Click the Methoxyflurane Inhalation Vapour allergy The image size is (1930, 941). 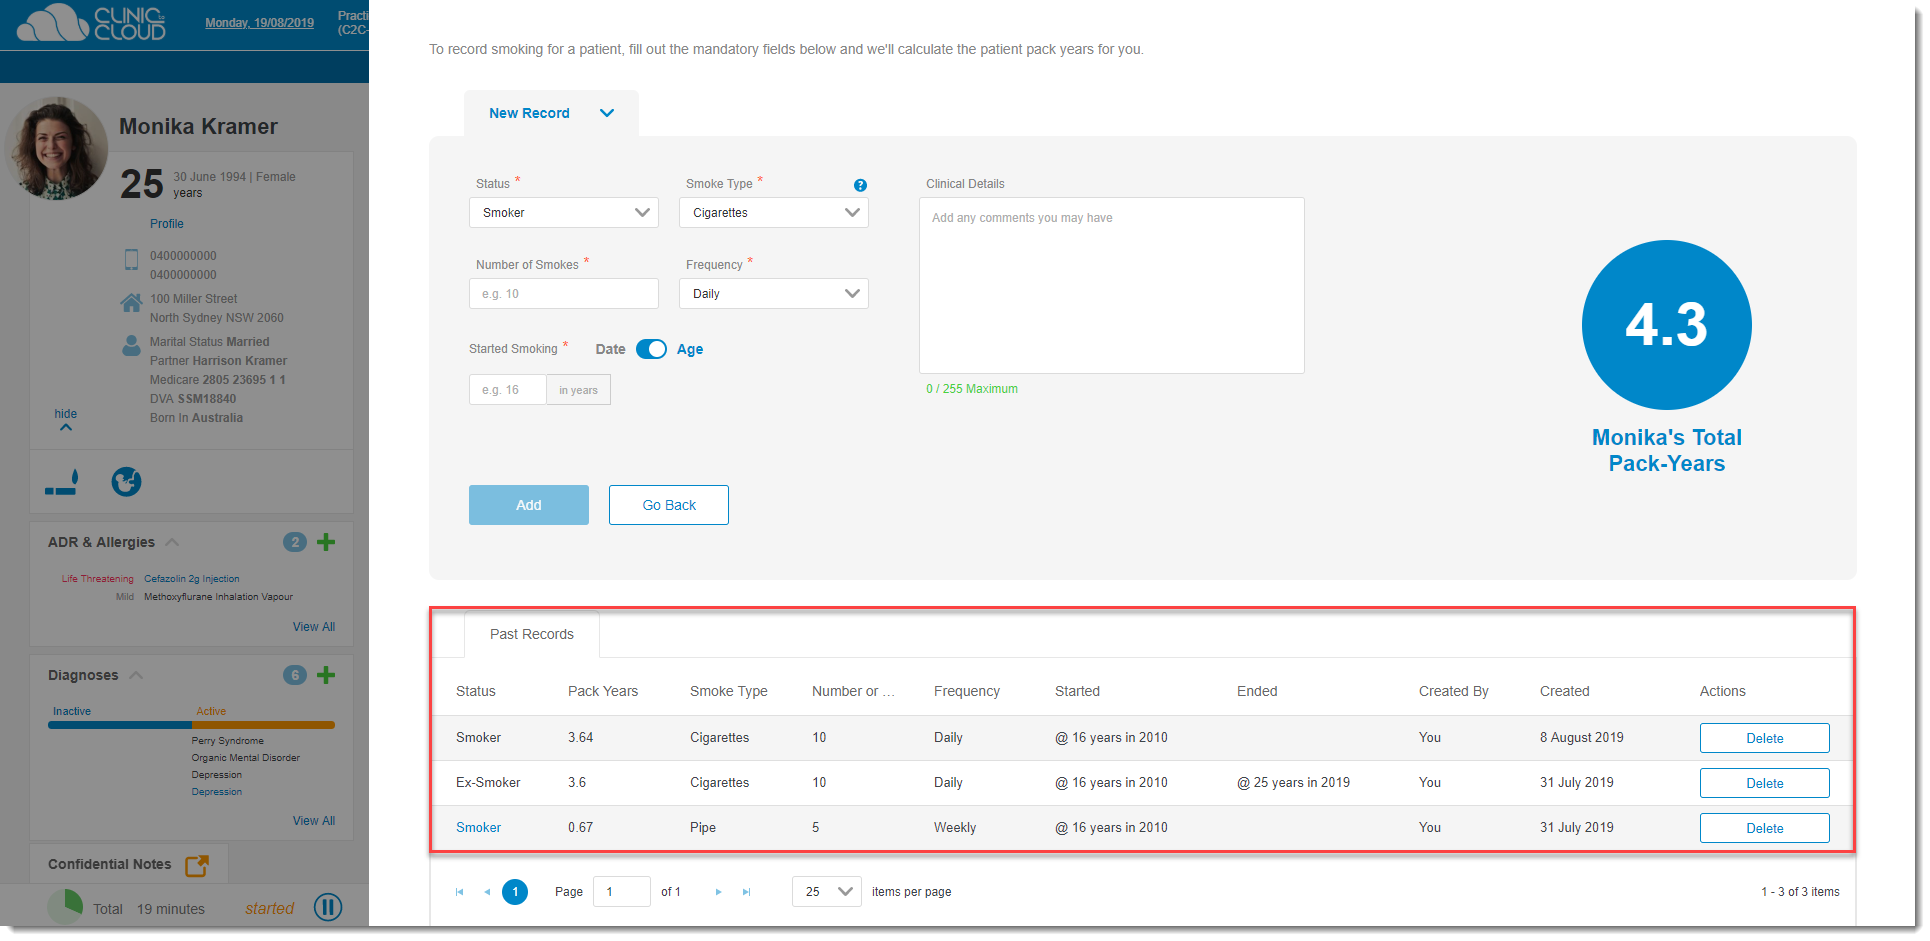[x=218, y=597]
